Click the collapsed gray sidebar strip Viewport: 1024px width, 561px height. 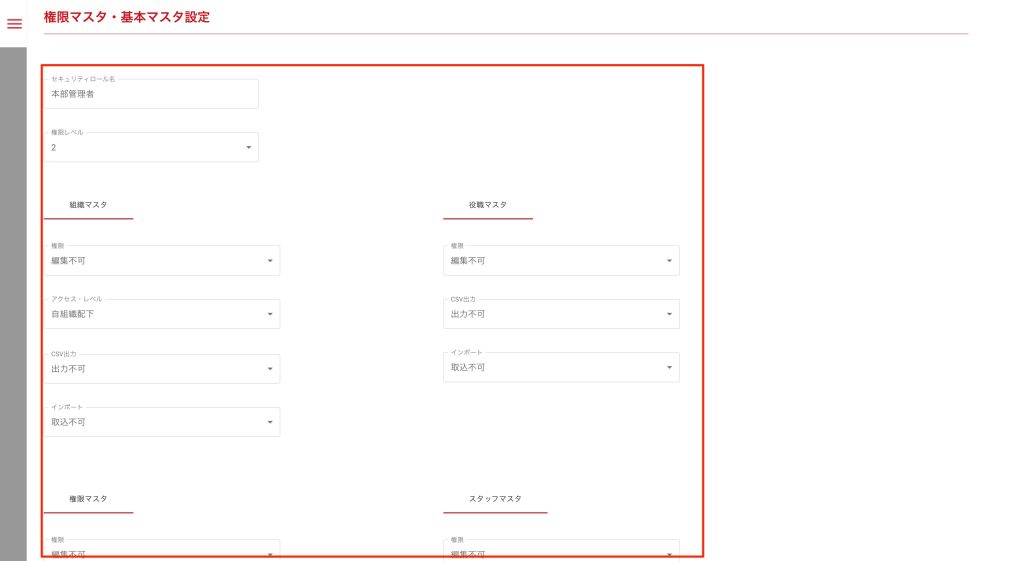point(13,300)
